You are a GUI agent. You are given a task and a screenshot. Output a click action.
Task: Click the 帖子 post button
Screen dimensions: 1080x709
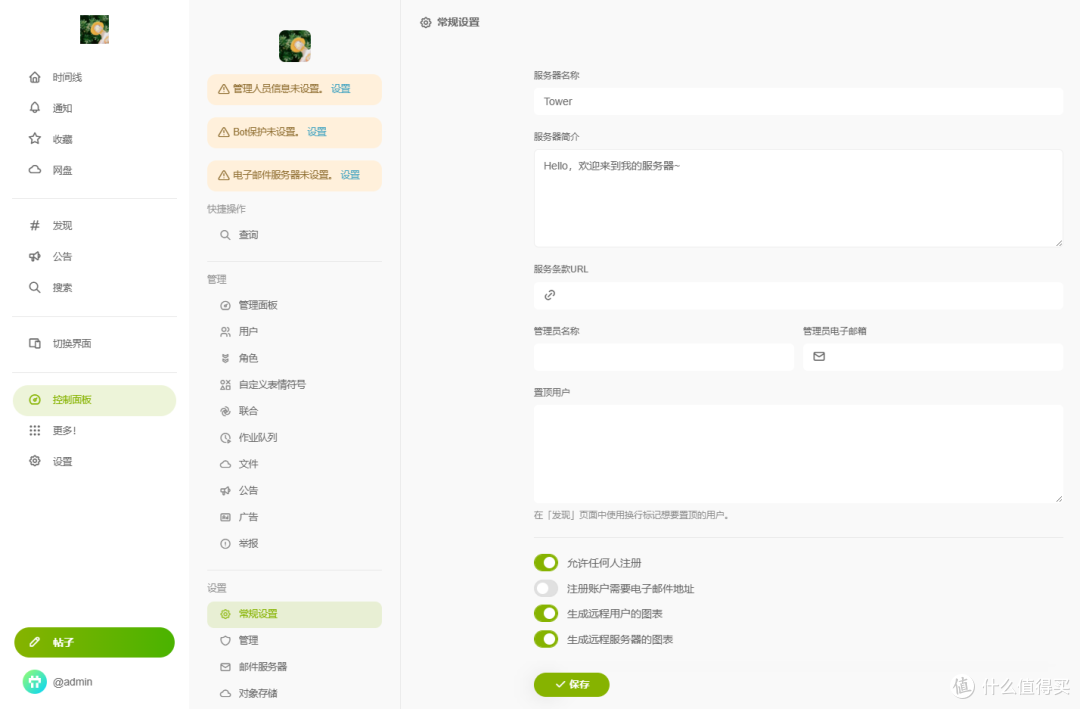click(x=94, y=642)
